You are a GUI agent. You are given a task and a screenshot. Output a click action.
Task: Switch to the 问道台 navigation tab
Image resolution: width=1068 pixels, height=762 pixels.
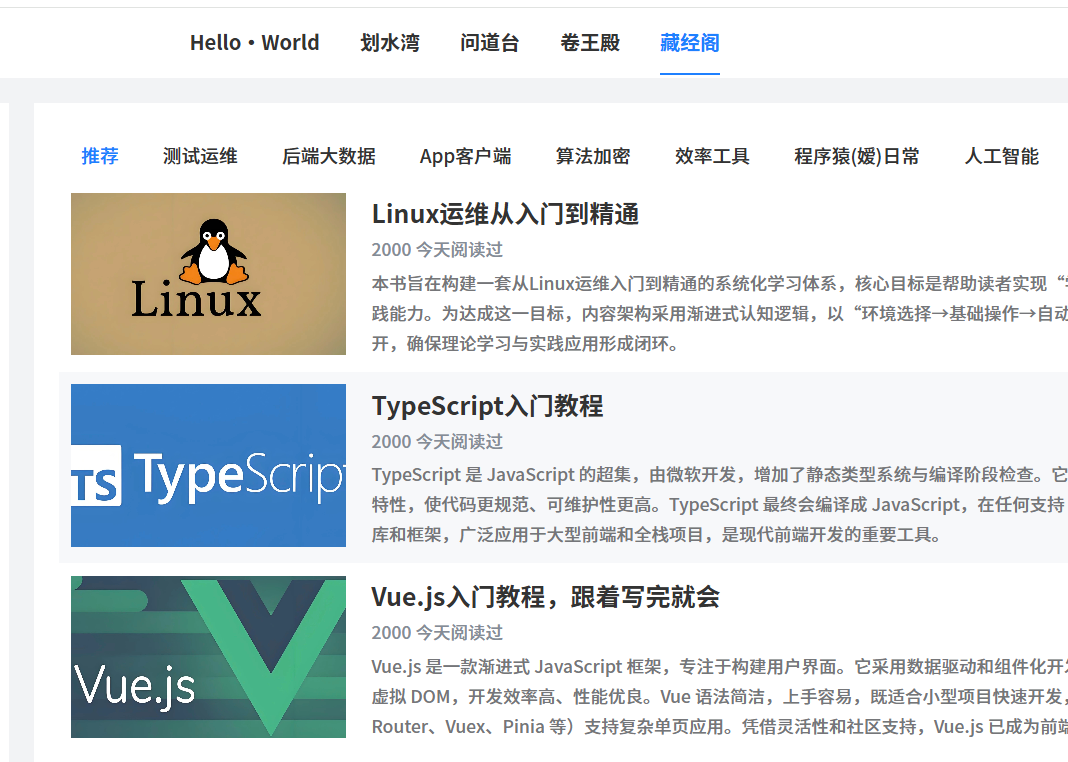[490, 43]
